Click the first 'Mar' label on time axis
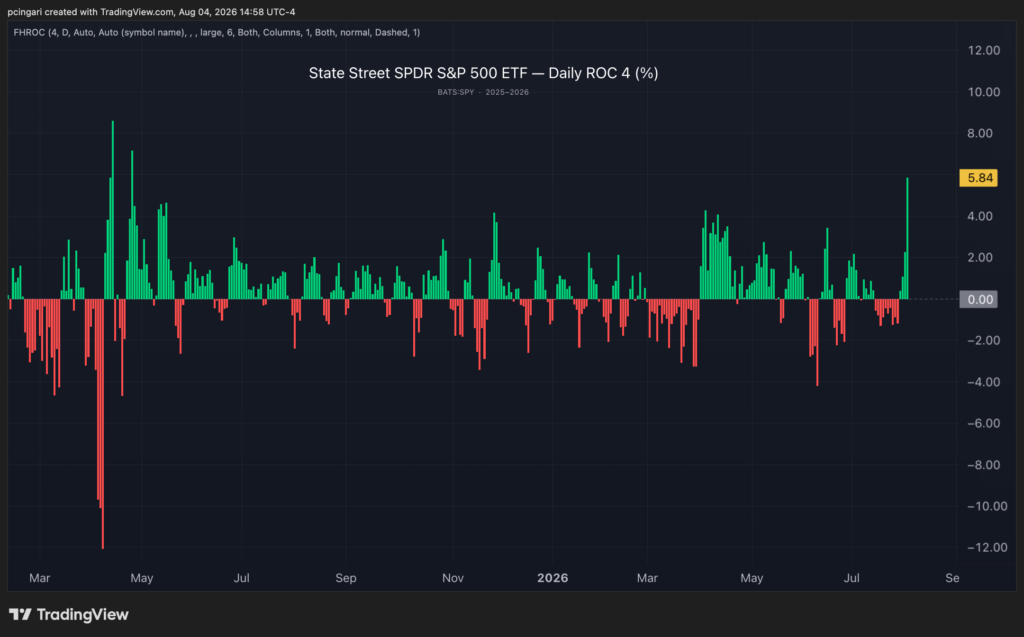This screenshot has height=637, width=1024. [x=40, y=578]
